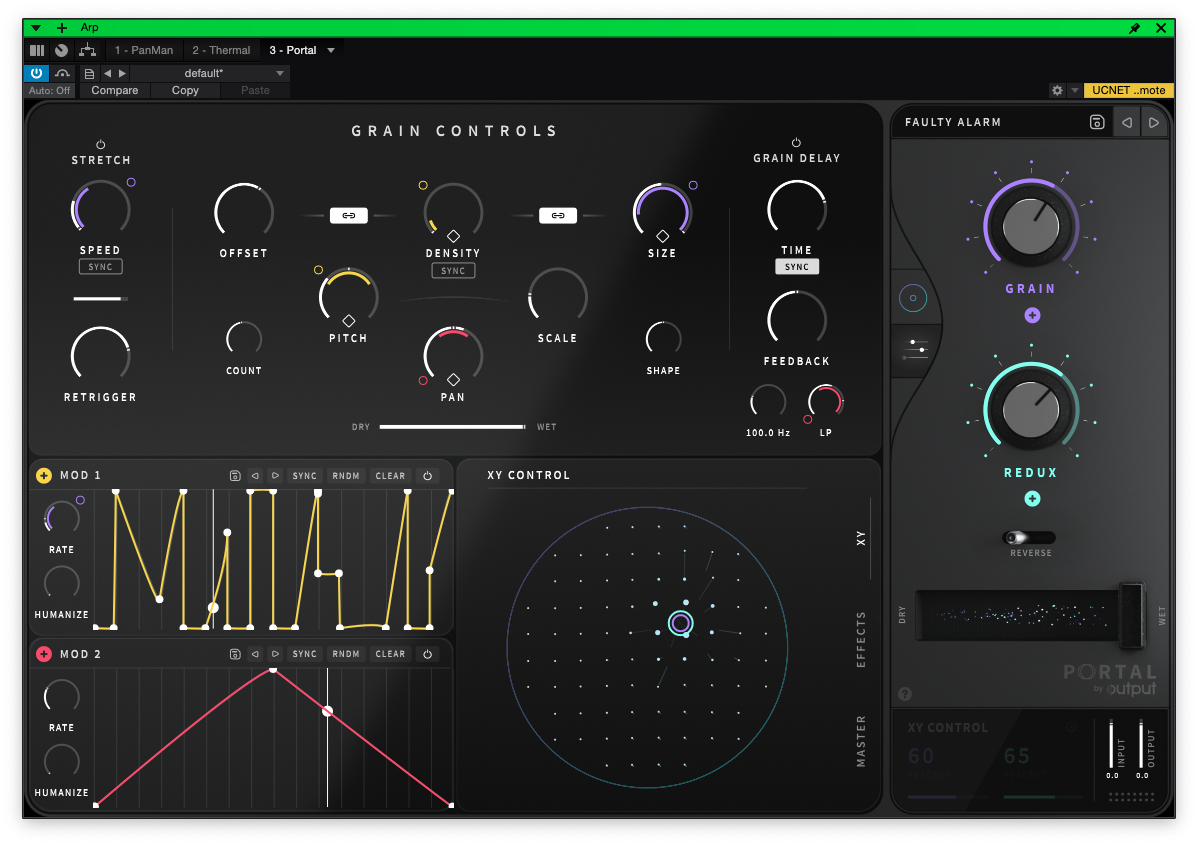
Task: Click the grain Dry/Wet slider
Action: pos(452,427)
